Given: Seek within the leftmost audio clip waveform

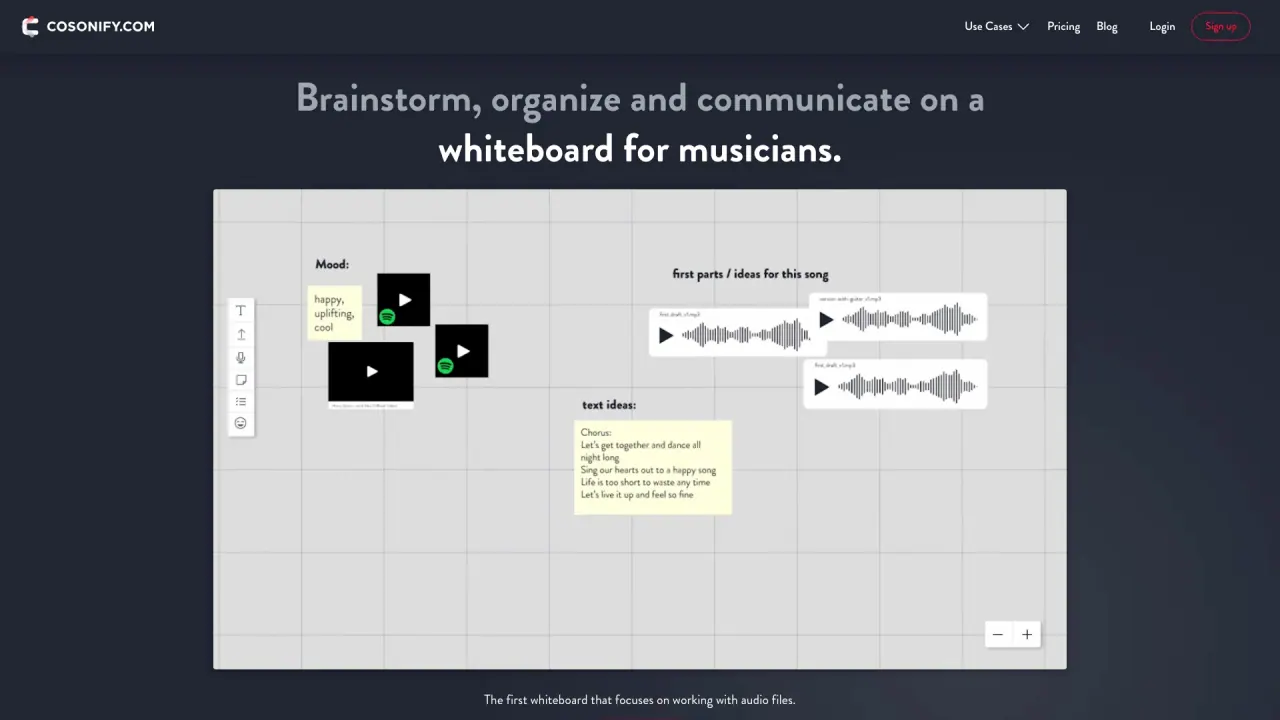Looking at the screenshot, I should pos(746,335).
